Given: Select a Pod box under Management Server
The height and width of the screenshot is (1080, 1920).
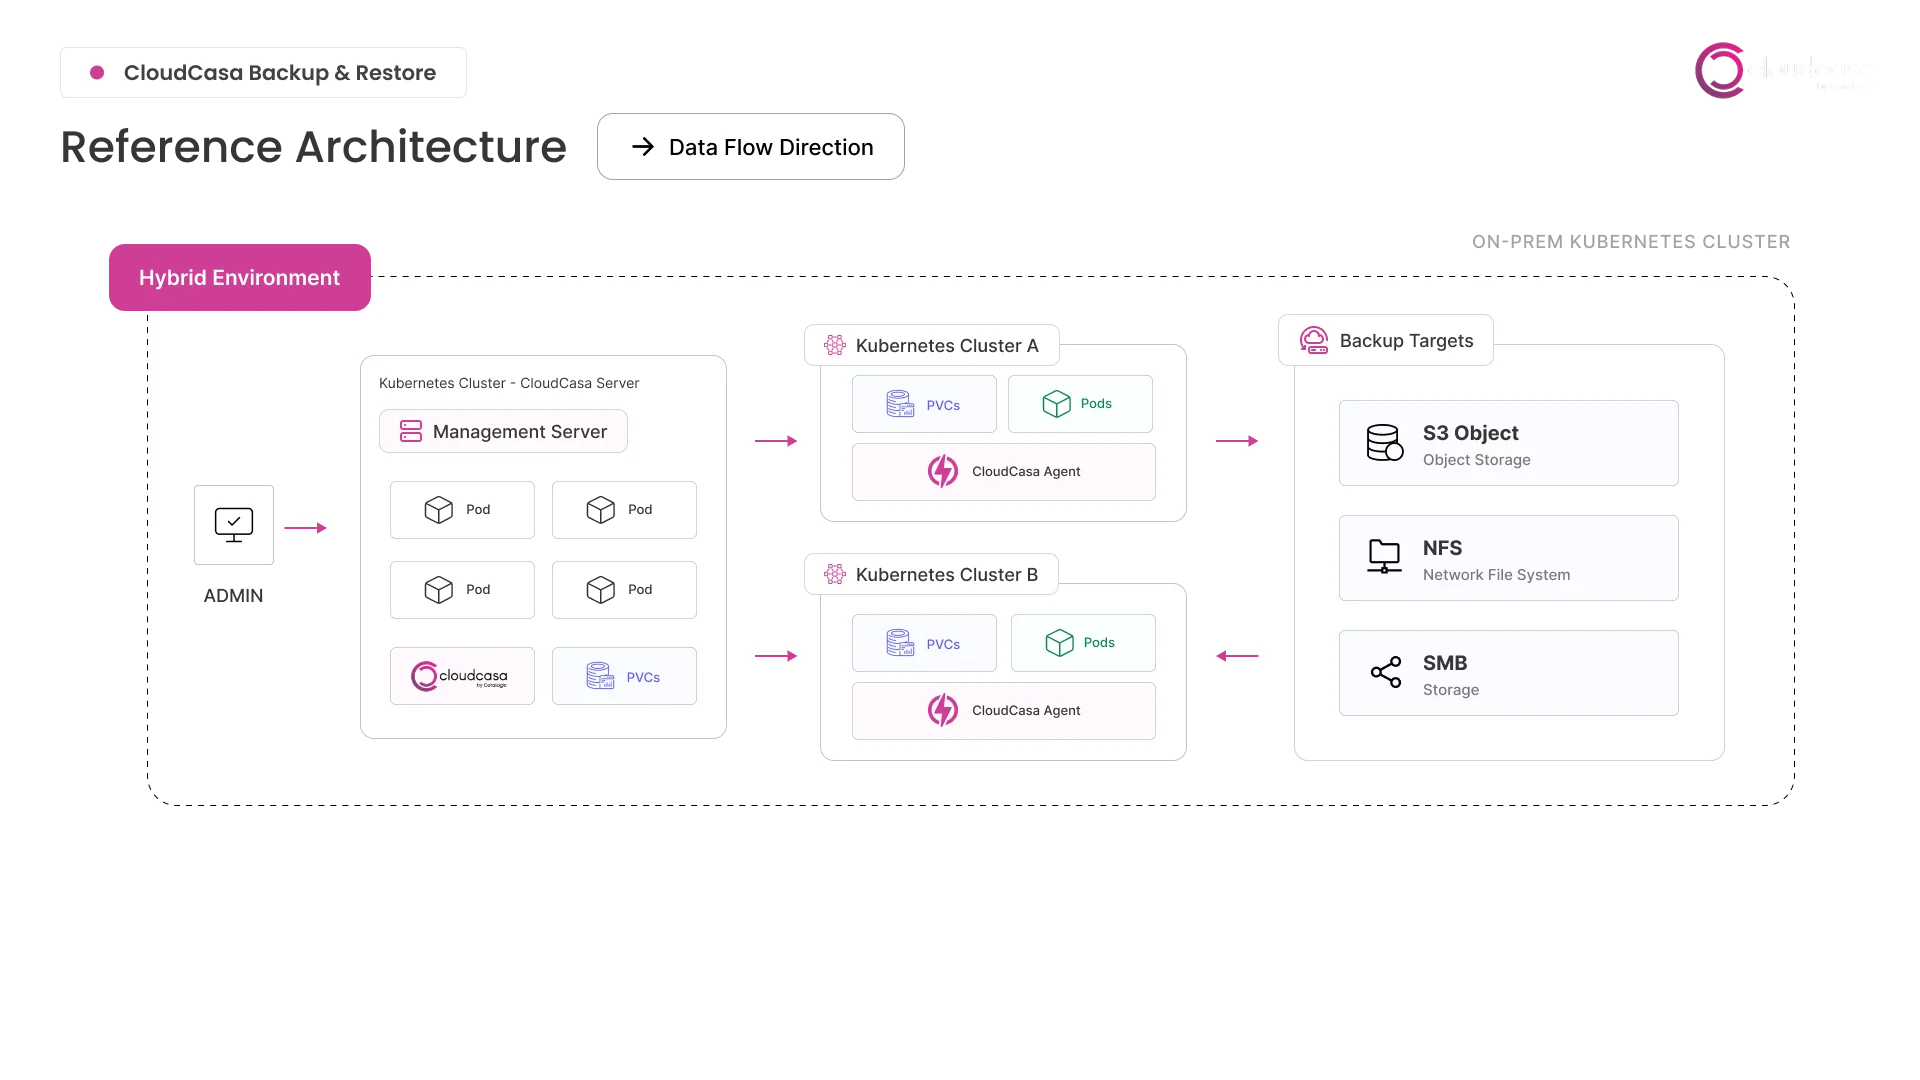Looking at the screenshot, I should [x=462, y=510].
